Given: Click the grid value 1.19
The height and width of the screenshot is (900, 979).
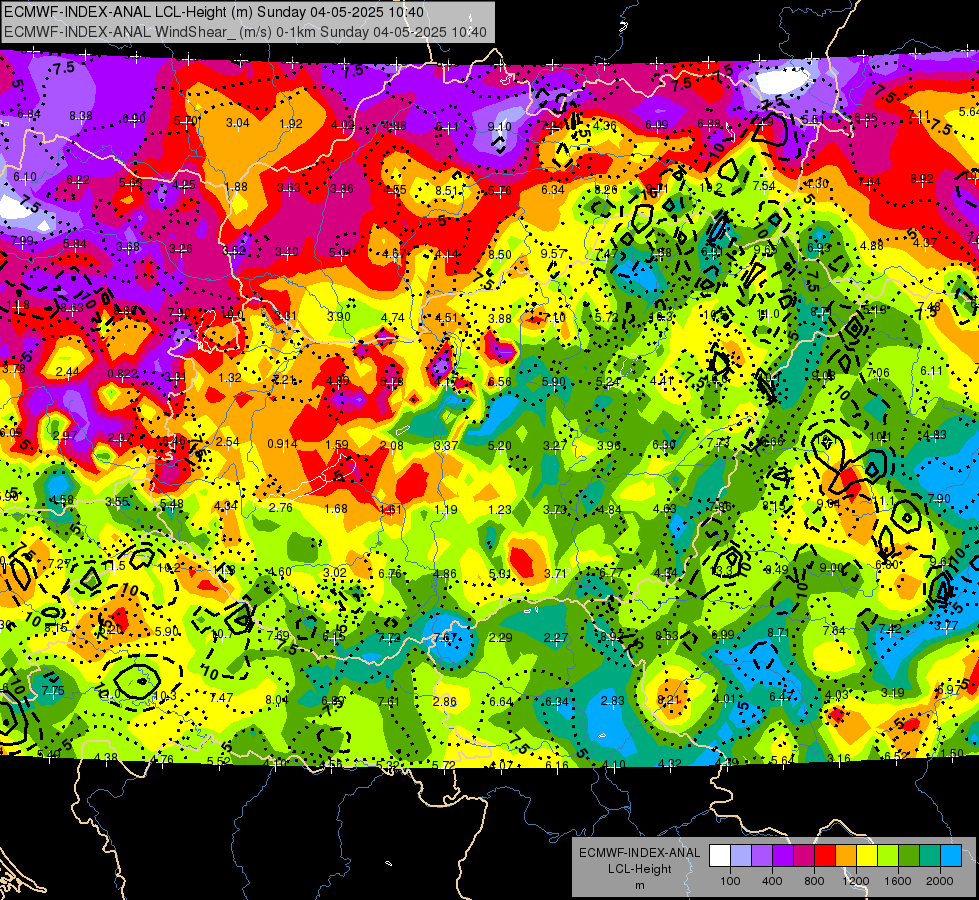Looking at the screenshot, I should [446, 510].
